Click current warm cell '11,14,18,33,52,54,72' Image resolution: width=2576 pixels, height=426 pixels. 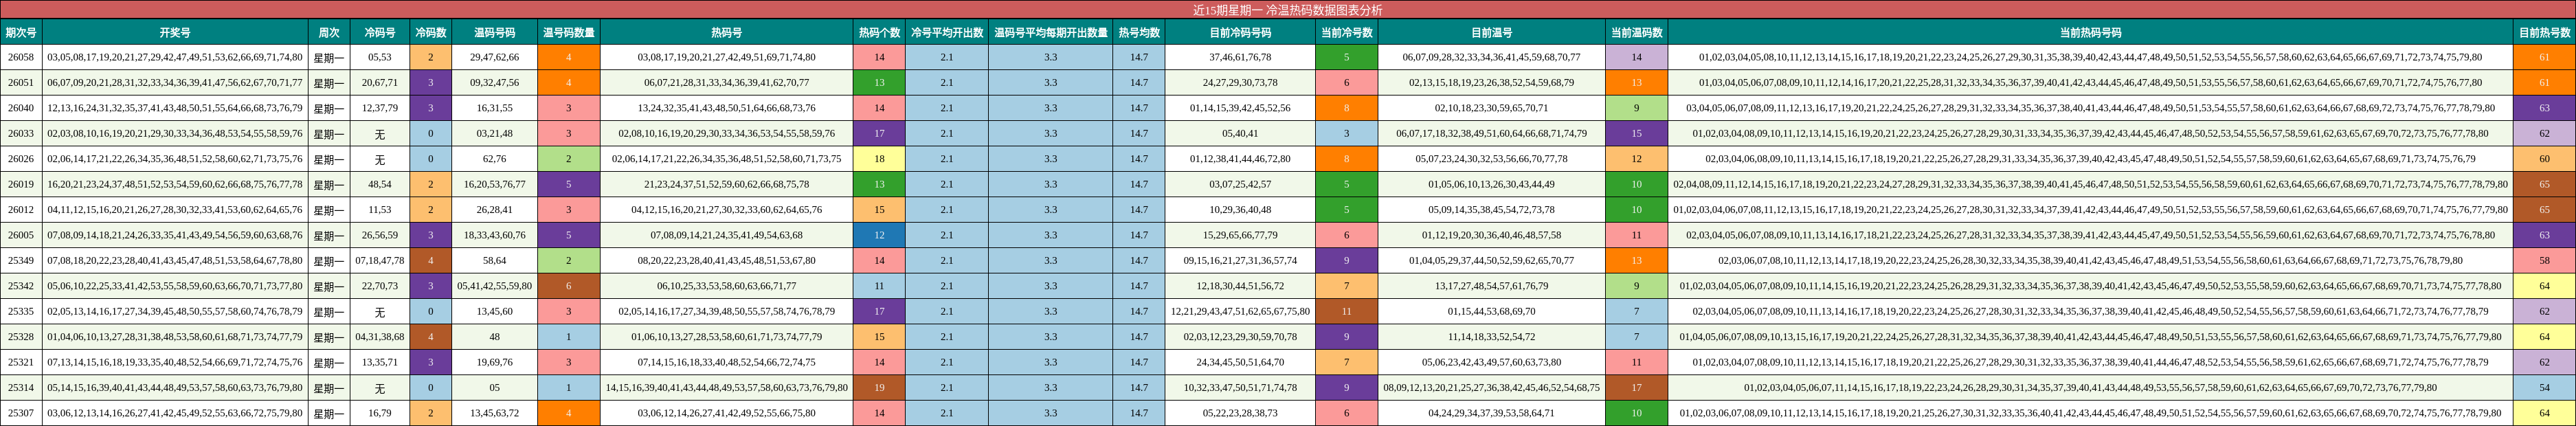tap(1491, 337)
